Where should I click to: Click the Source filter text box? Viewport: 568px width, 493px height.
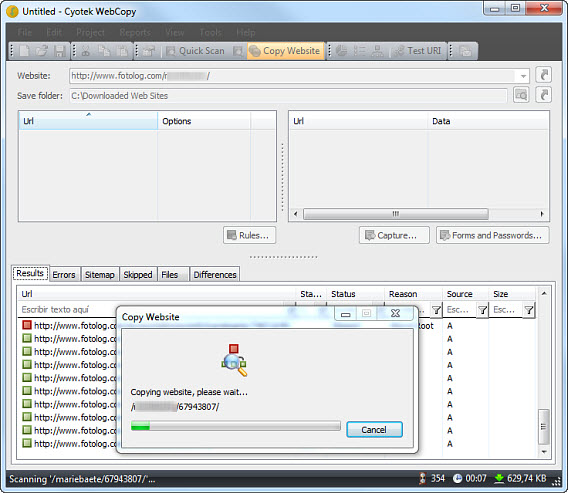(459, 310)
